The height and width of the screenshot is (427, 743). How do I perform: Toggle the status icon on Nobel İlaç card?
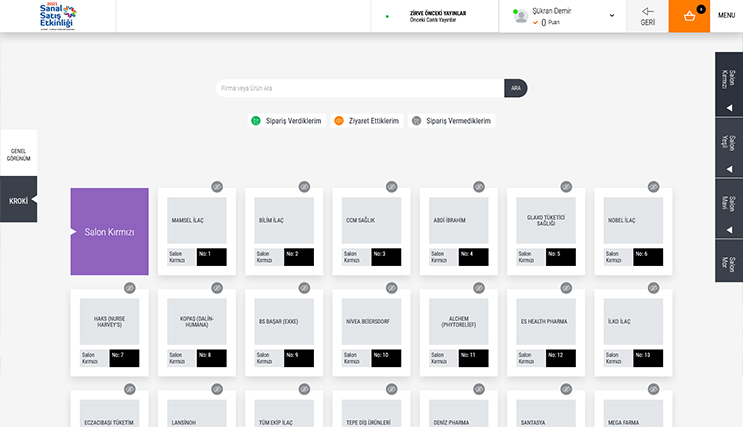coord(653,187)
